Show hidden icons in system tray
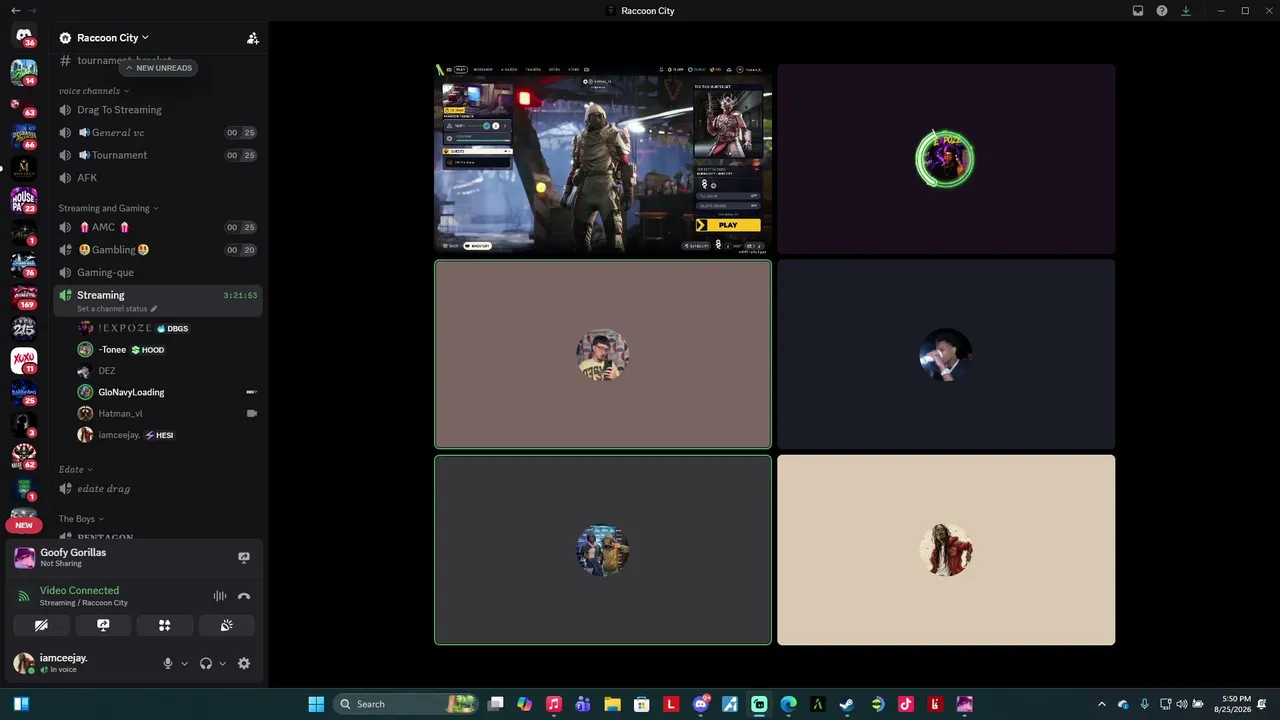Image resolution: width=1280 pixels, height=720 pixels. [x=1102, y=704]
